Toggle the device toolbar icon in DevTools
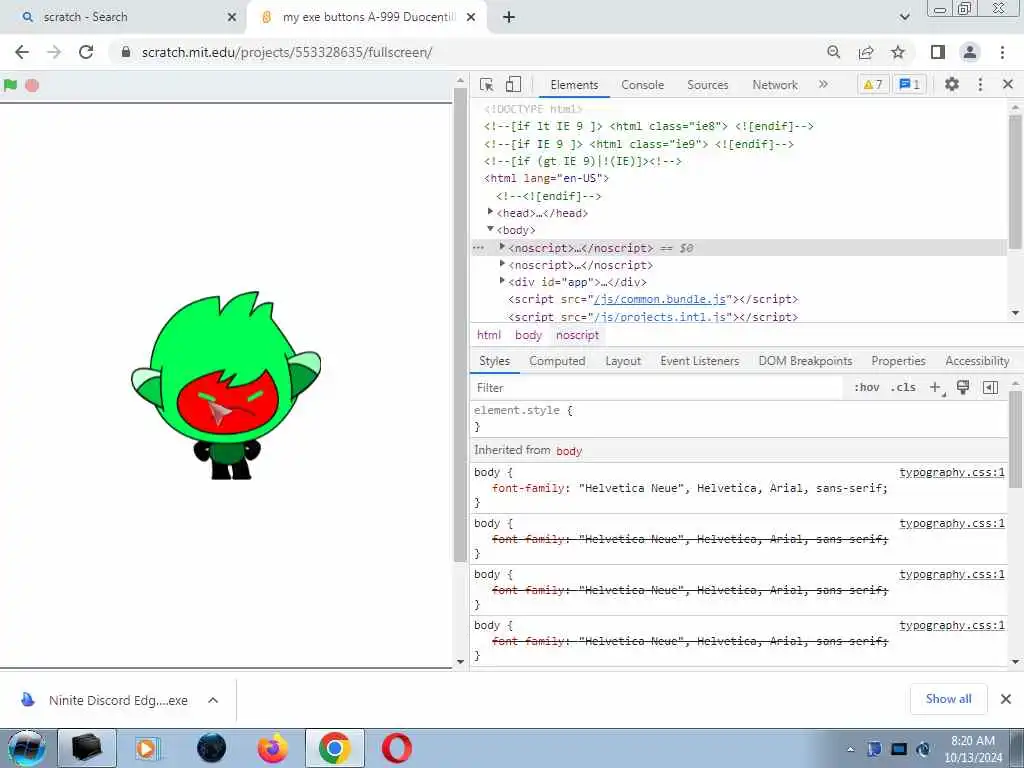This screenshot has height=768, width=1024. [x=513, y=85]
